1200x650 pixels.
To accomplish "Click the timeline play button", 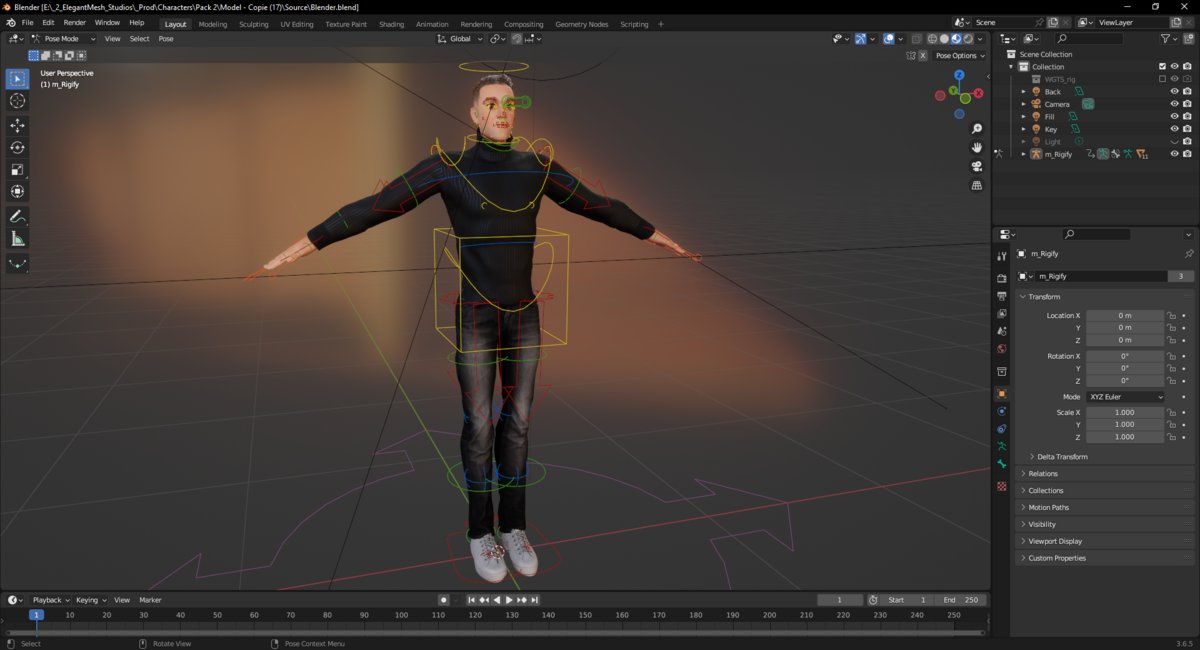I will (509, 600).
